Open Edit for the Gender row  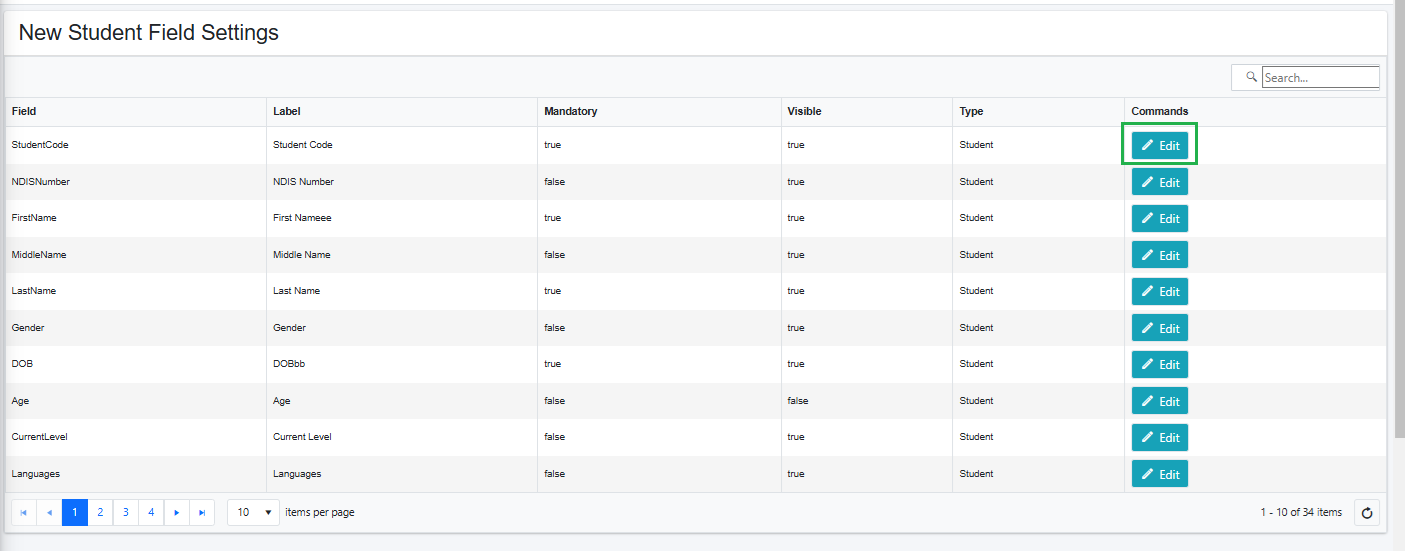pyautogui.click(x=1160, y=328)
